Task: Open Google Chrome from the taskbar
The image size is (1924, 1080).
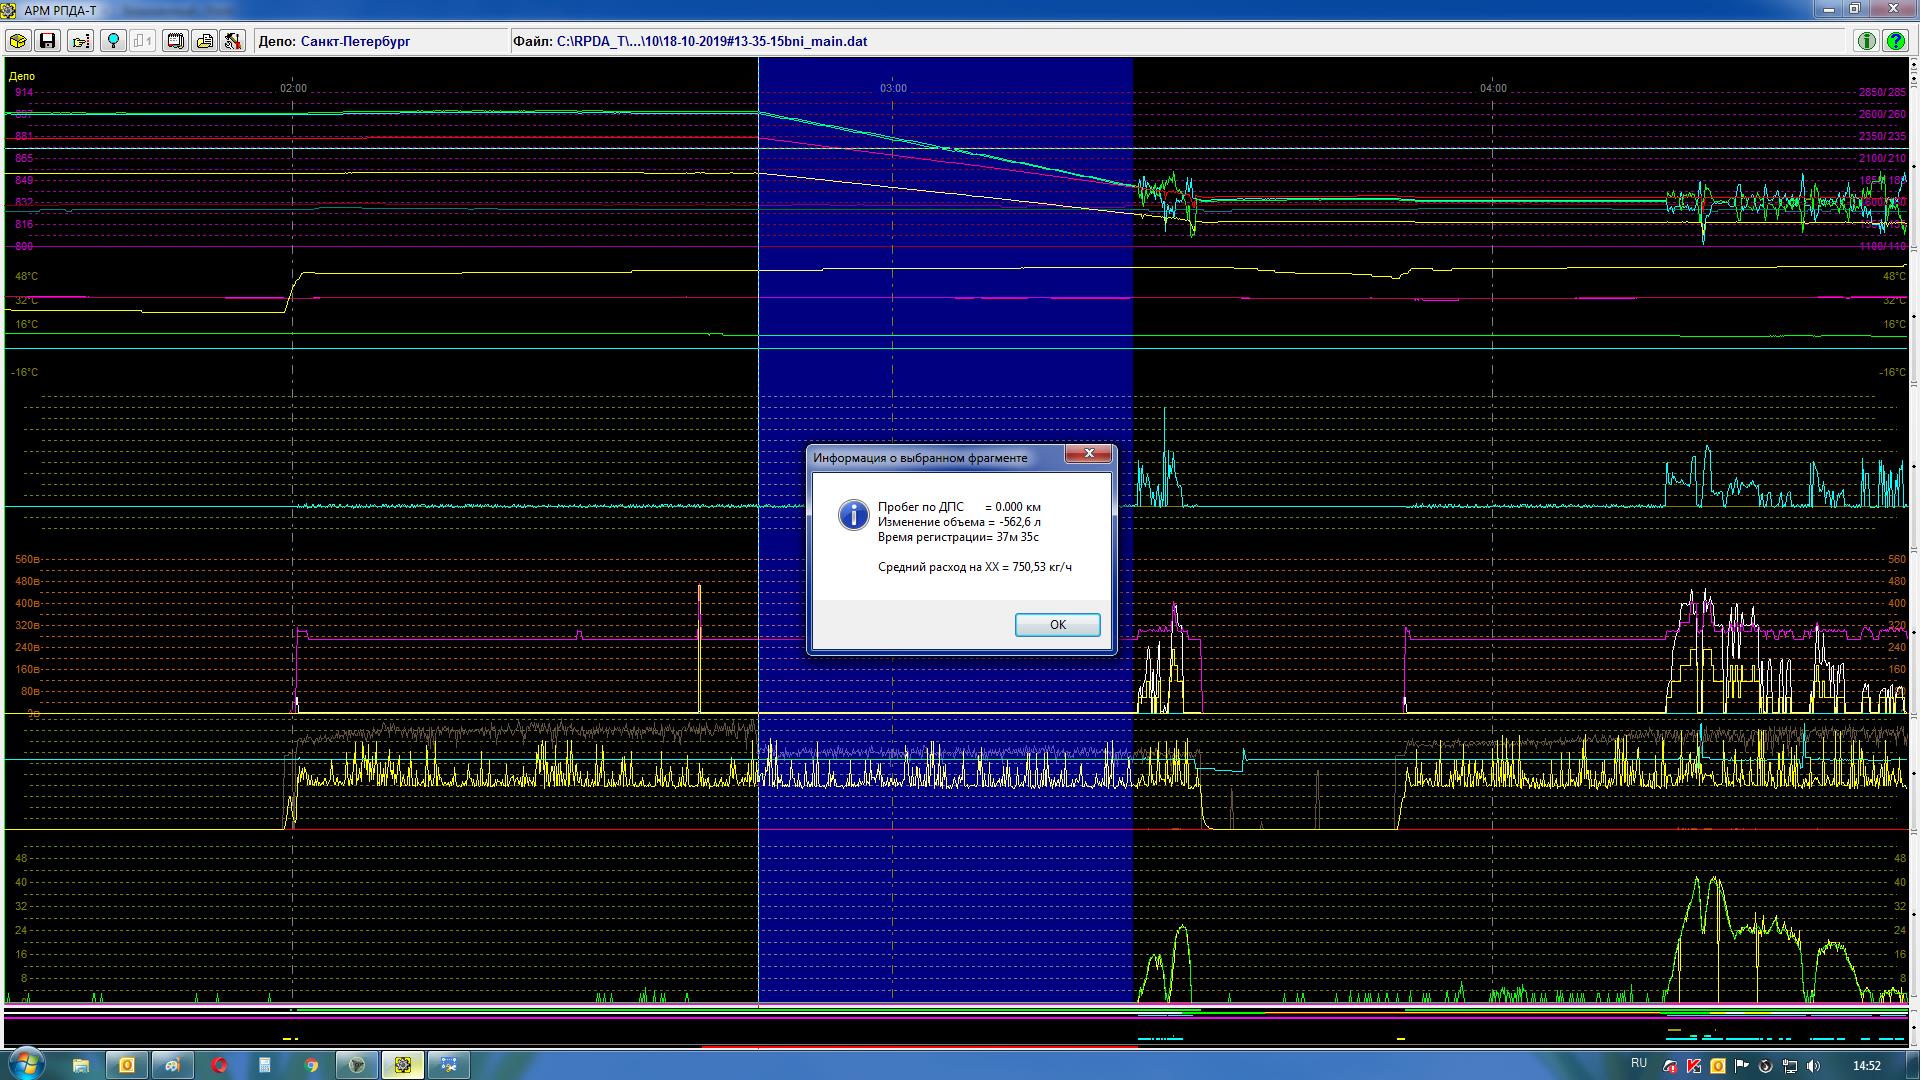Action: [311, 1065]
